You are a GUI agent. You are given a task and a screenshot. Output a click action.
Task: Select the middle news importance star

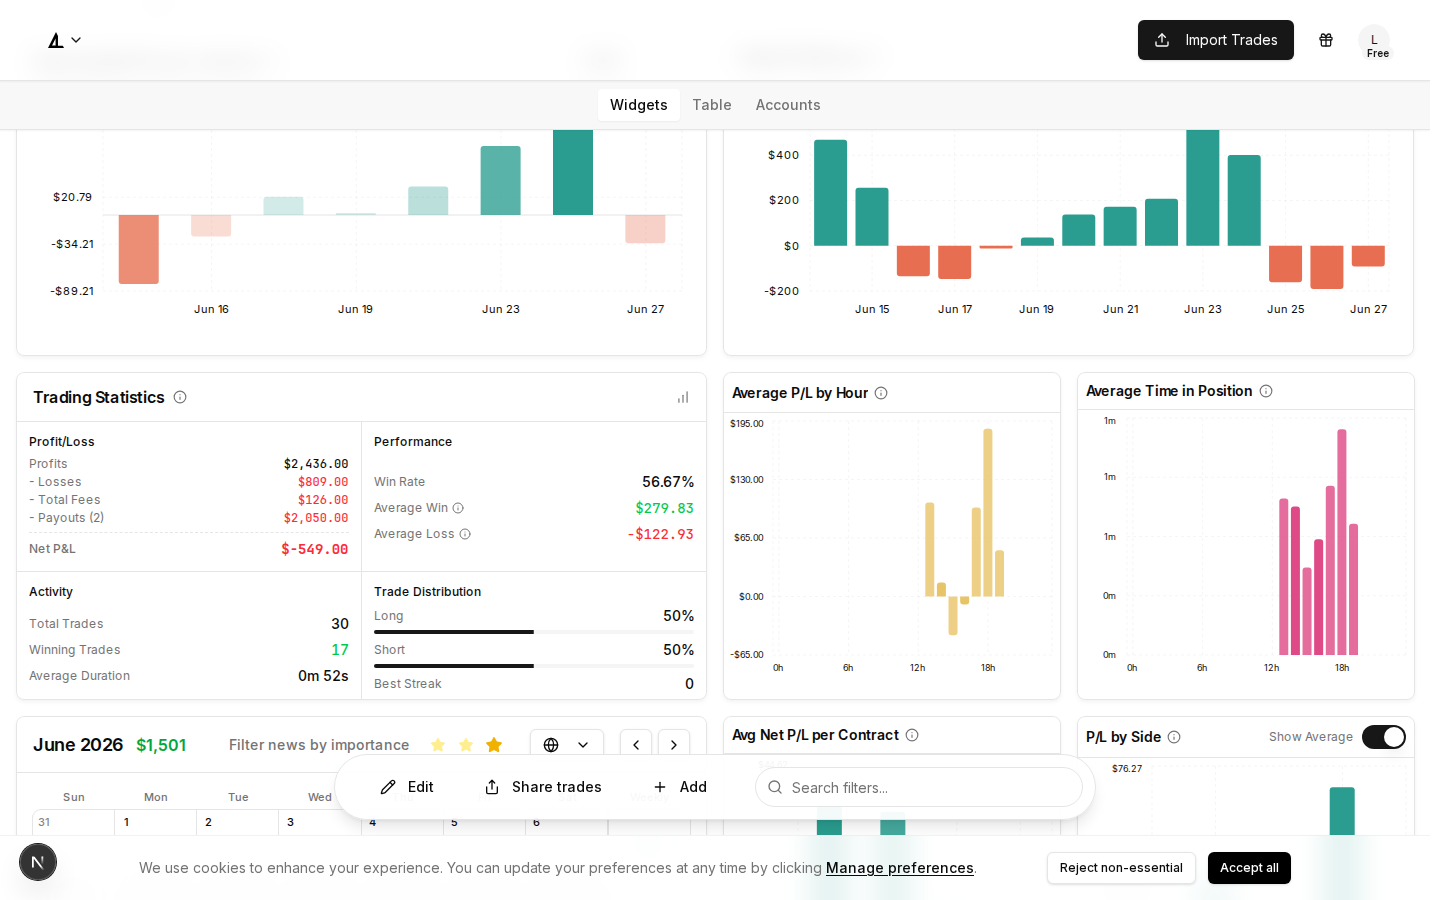click(x=466, y=745)
